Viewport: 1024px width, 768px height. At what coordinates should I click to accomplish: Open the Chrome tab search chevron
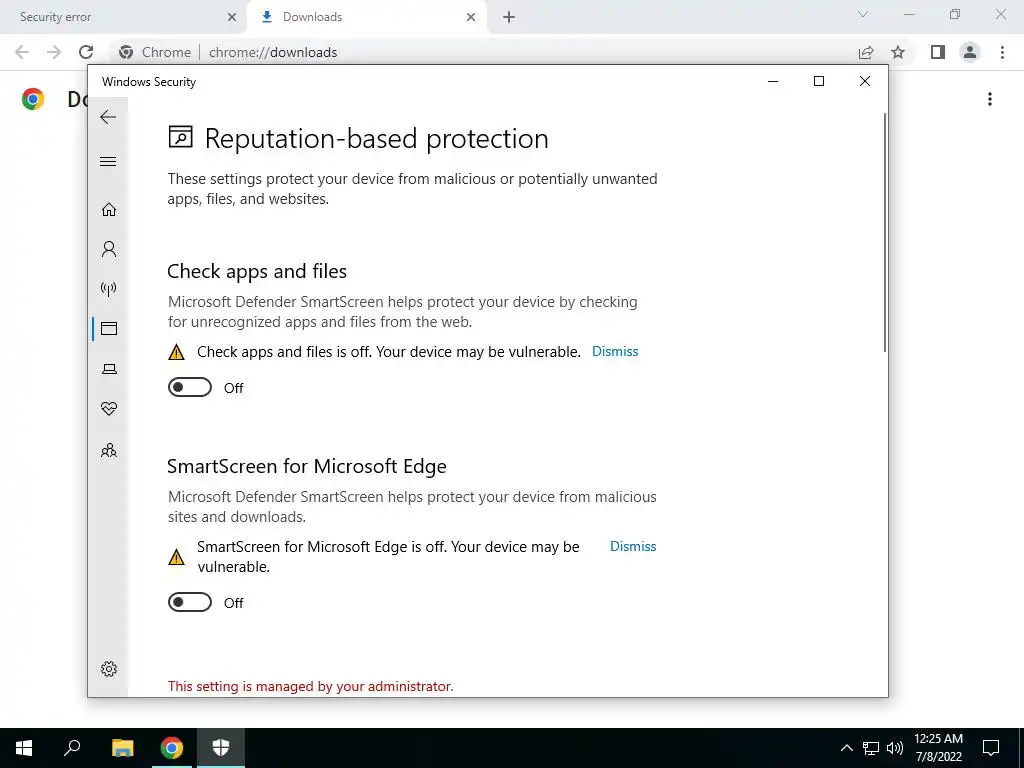(863, 14)
